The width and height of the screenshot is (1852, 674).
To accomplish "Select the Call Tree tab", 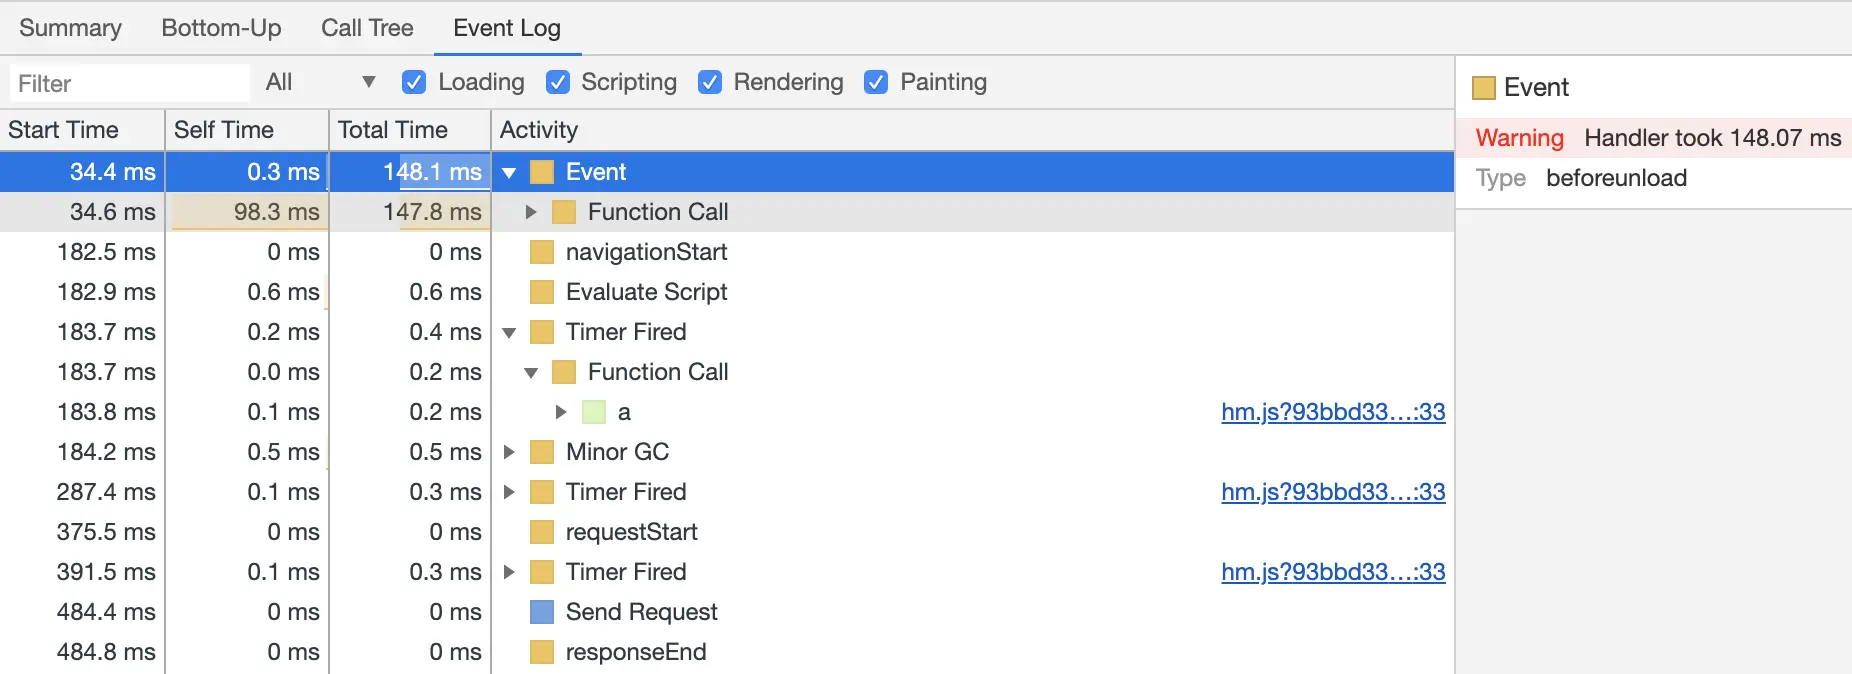I will [x=367, y=28].
